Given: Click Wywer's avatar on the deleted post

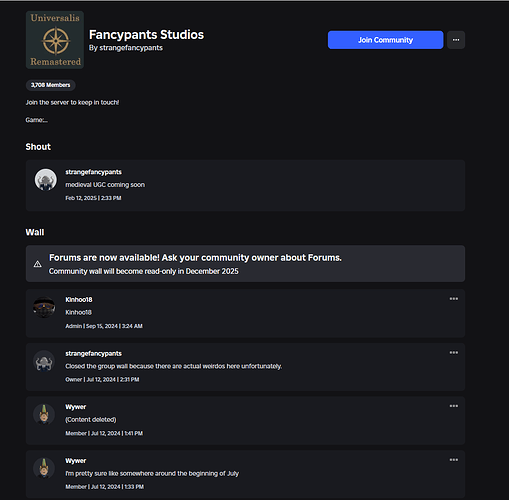Looking at the screenshot, I should tap(44, 414).
